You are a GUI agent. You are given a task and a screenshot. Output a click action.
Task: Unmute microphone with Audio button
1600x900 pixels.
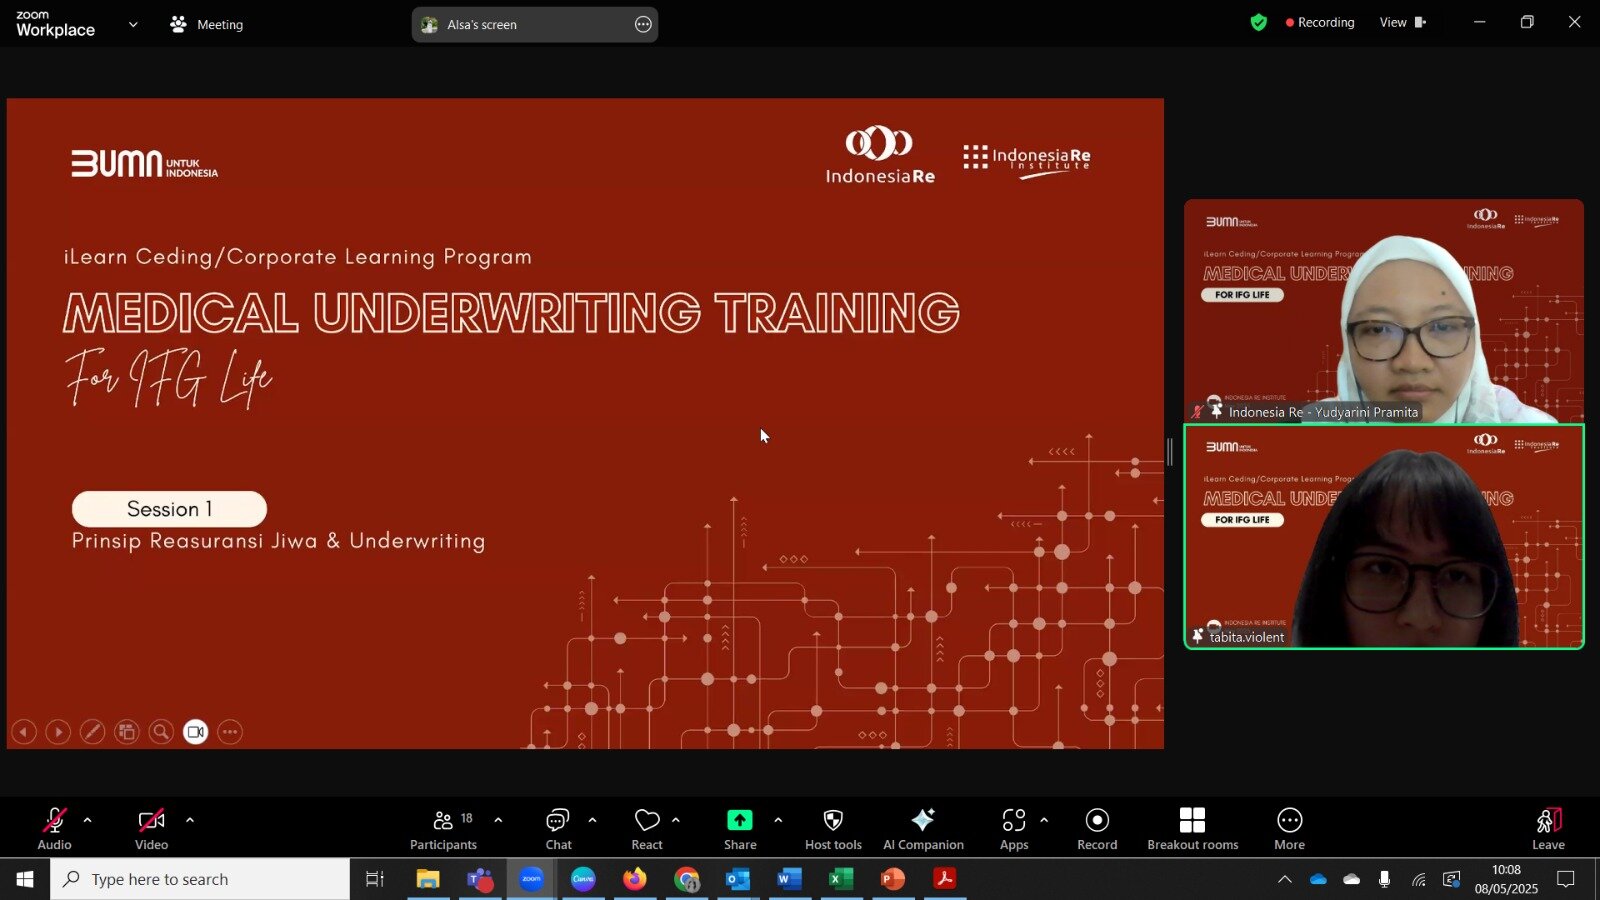pos(54,829)
